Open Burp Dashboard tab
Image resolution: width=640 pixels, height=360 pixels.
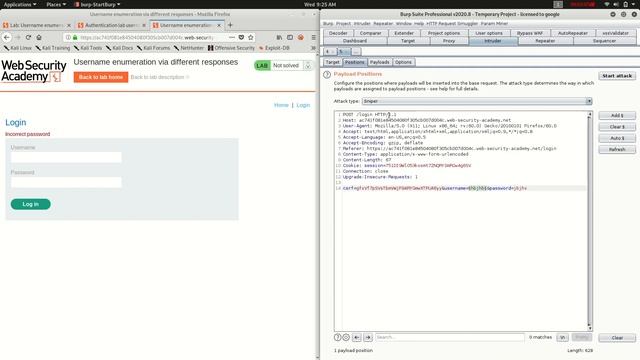click(x=355, y=41)
